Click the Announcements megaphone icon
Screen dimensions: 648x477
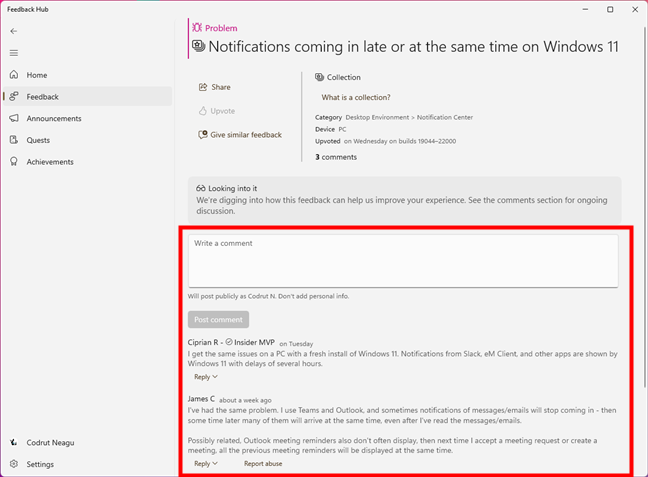pyautogui.click(x=14, y=118)
